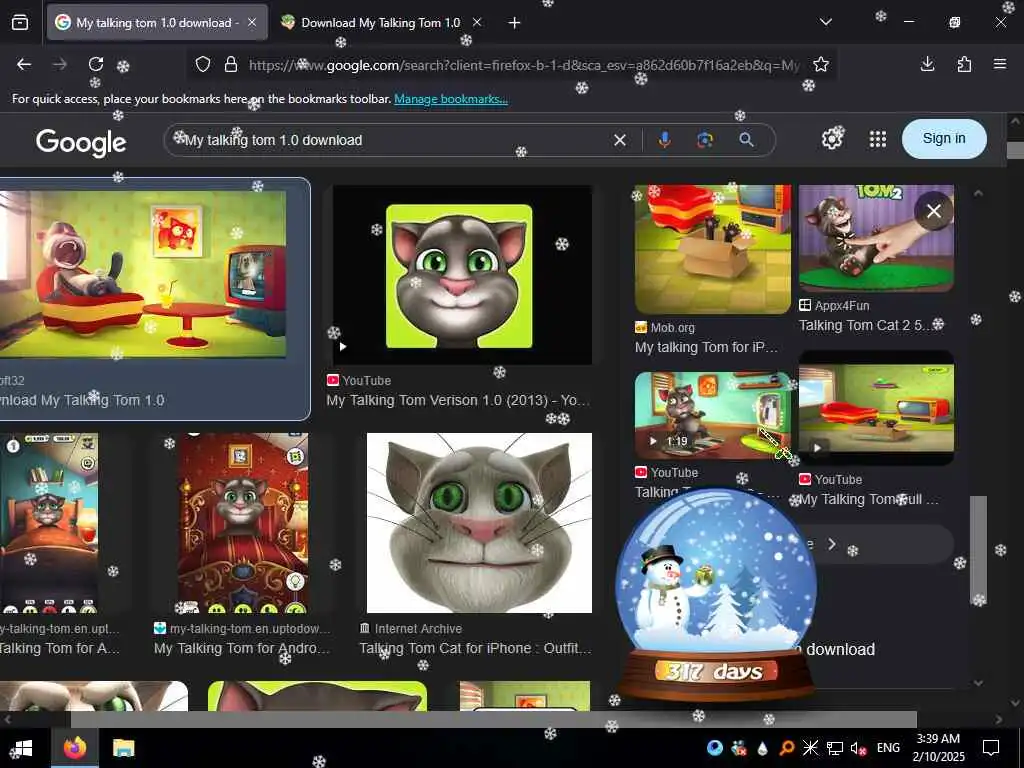Click the snow globe 317 days widget
The image size is (1024, 768).
coord(716,593)
